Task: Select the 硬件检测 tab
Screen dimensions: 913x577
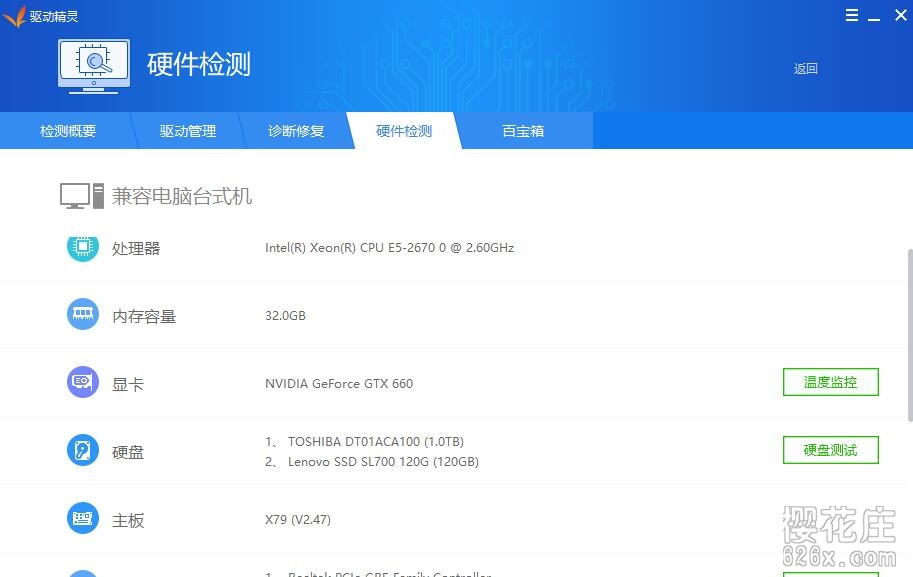Action: (x=404, y=131)
